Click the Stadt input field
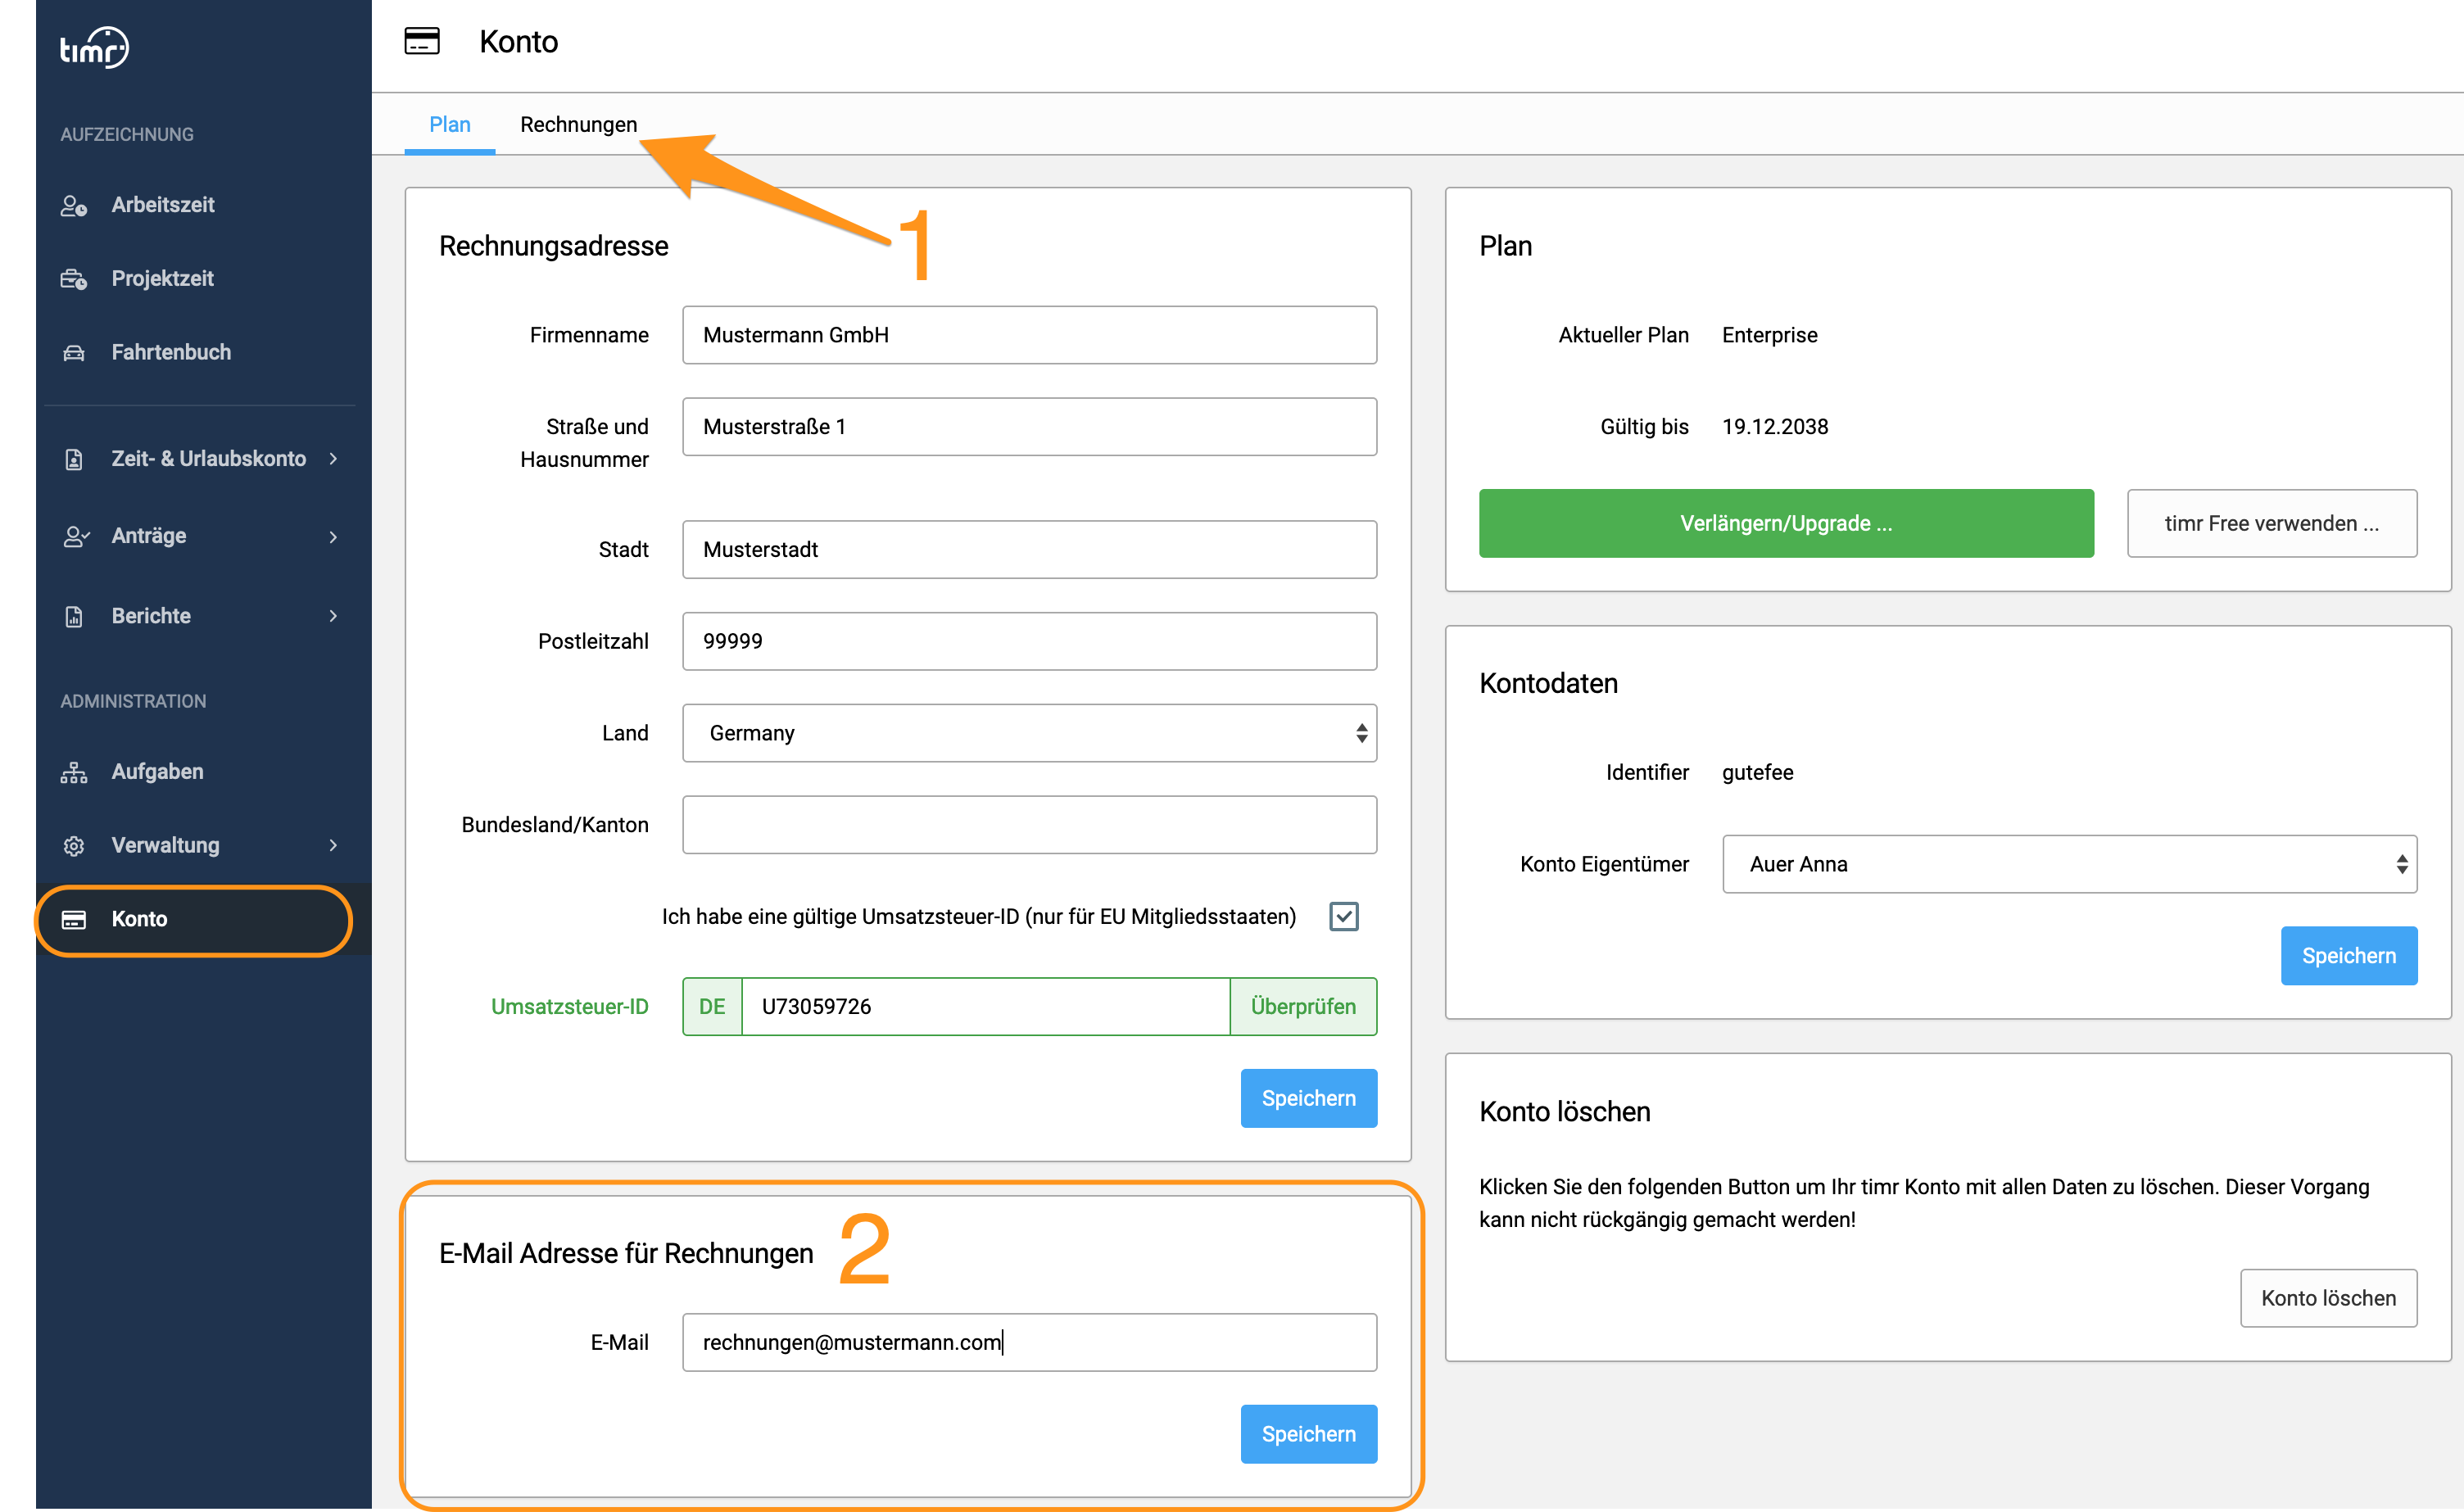 (1030, 549)
